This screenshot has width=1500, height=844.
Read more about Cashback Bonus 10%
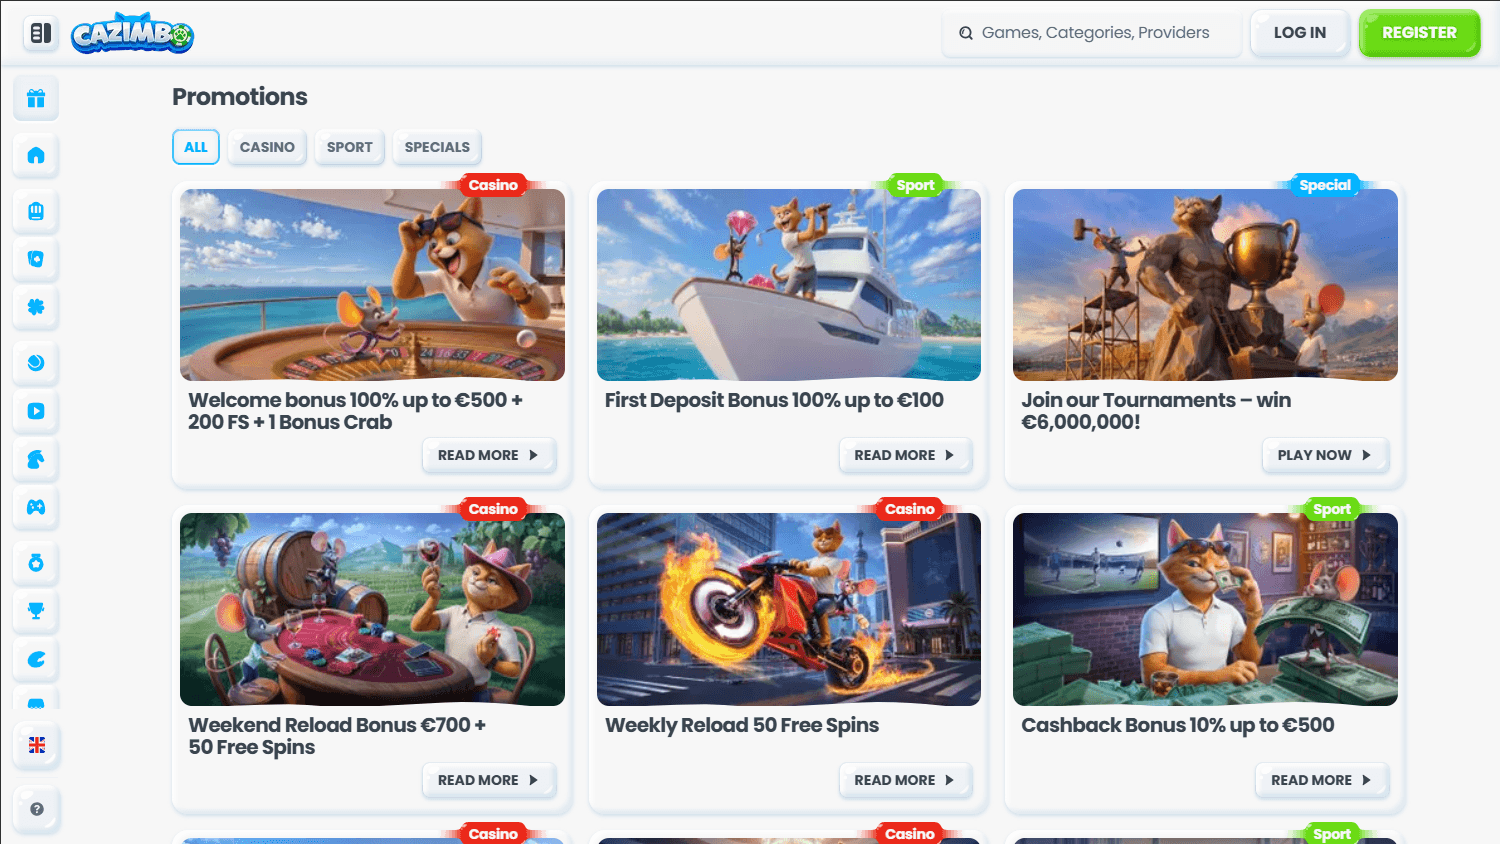tap(1322, 780)
